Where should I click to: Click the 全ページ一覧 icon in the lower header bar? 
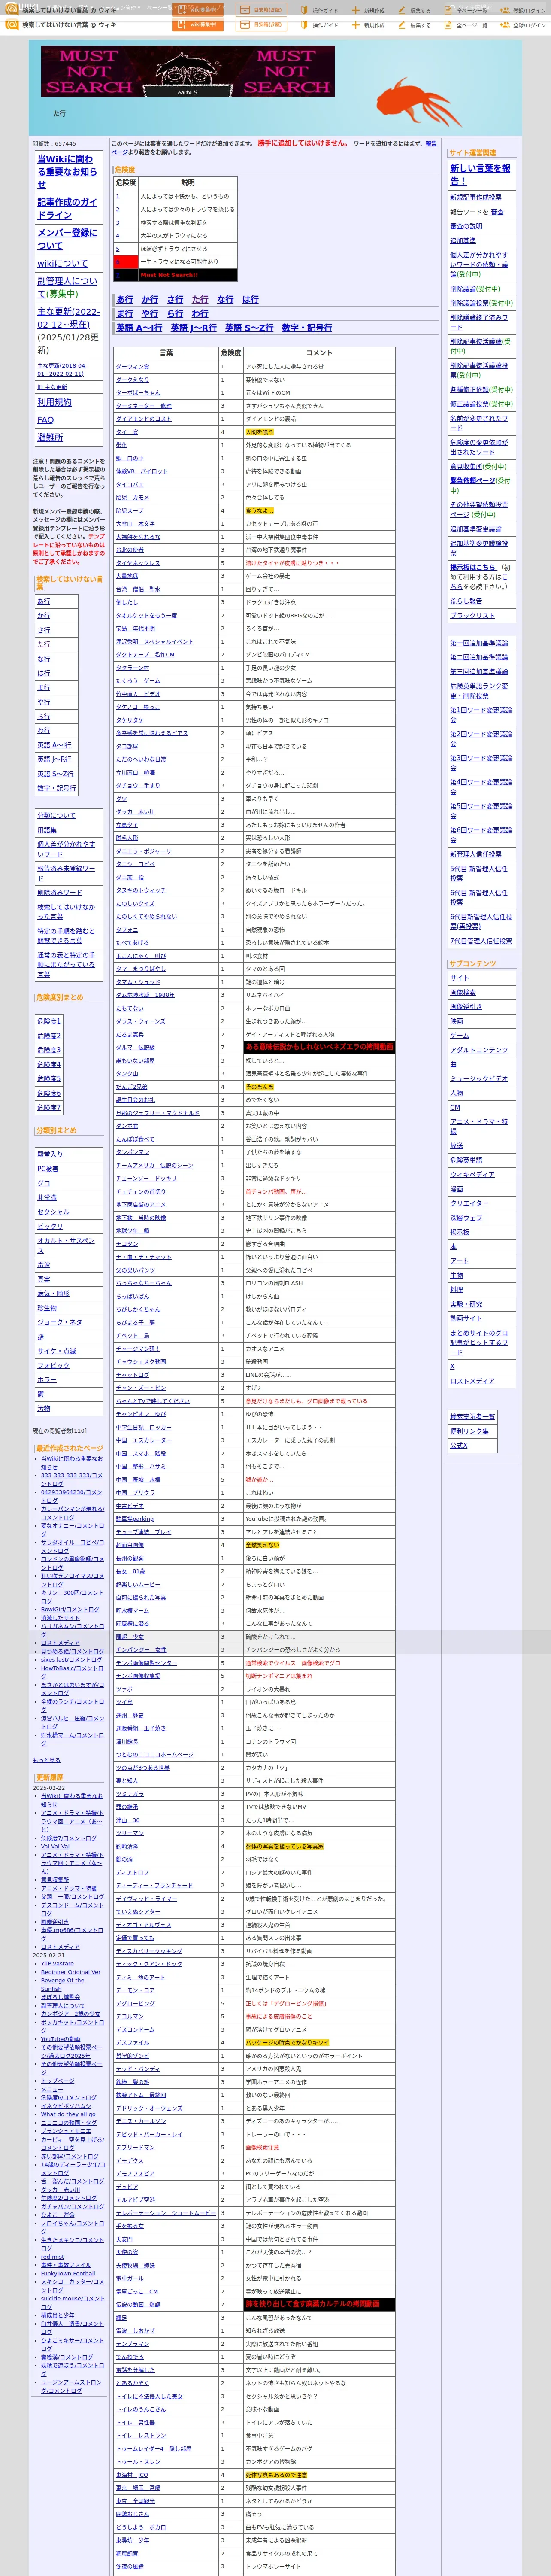tap(449, 25)
